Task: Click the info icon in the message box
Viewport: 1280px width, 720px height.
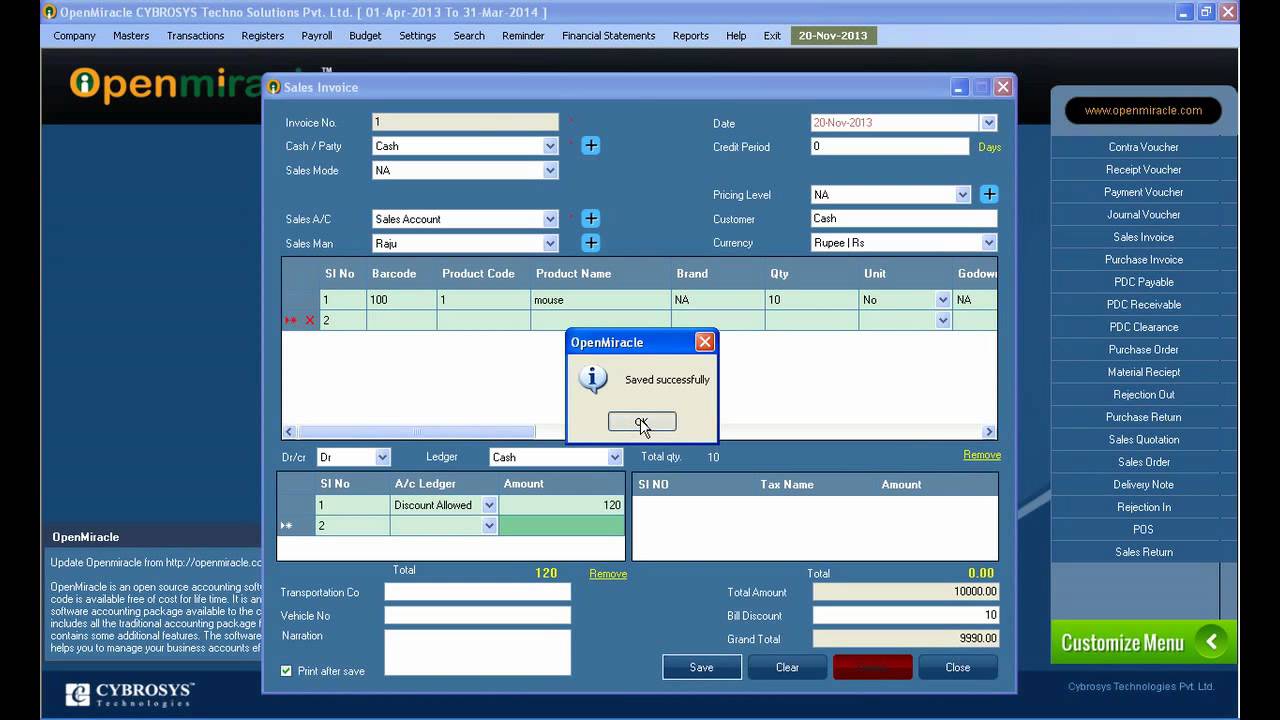Action: 593,379
